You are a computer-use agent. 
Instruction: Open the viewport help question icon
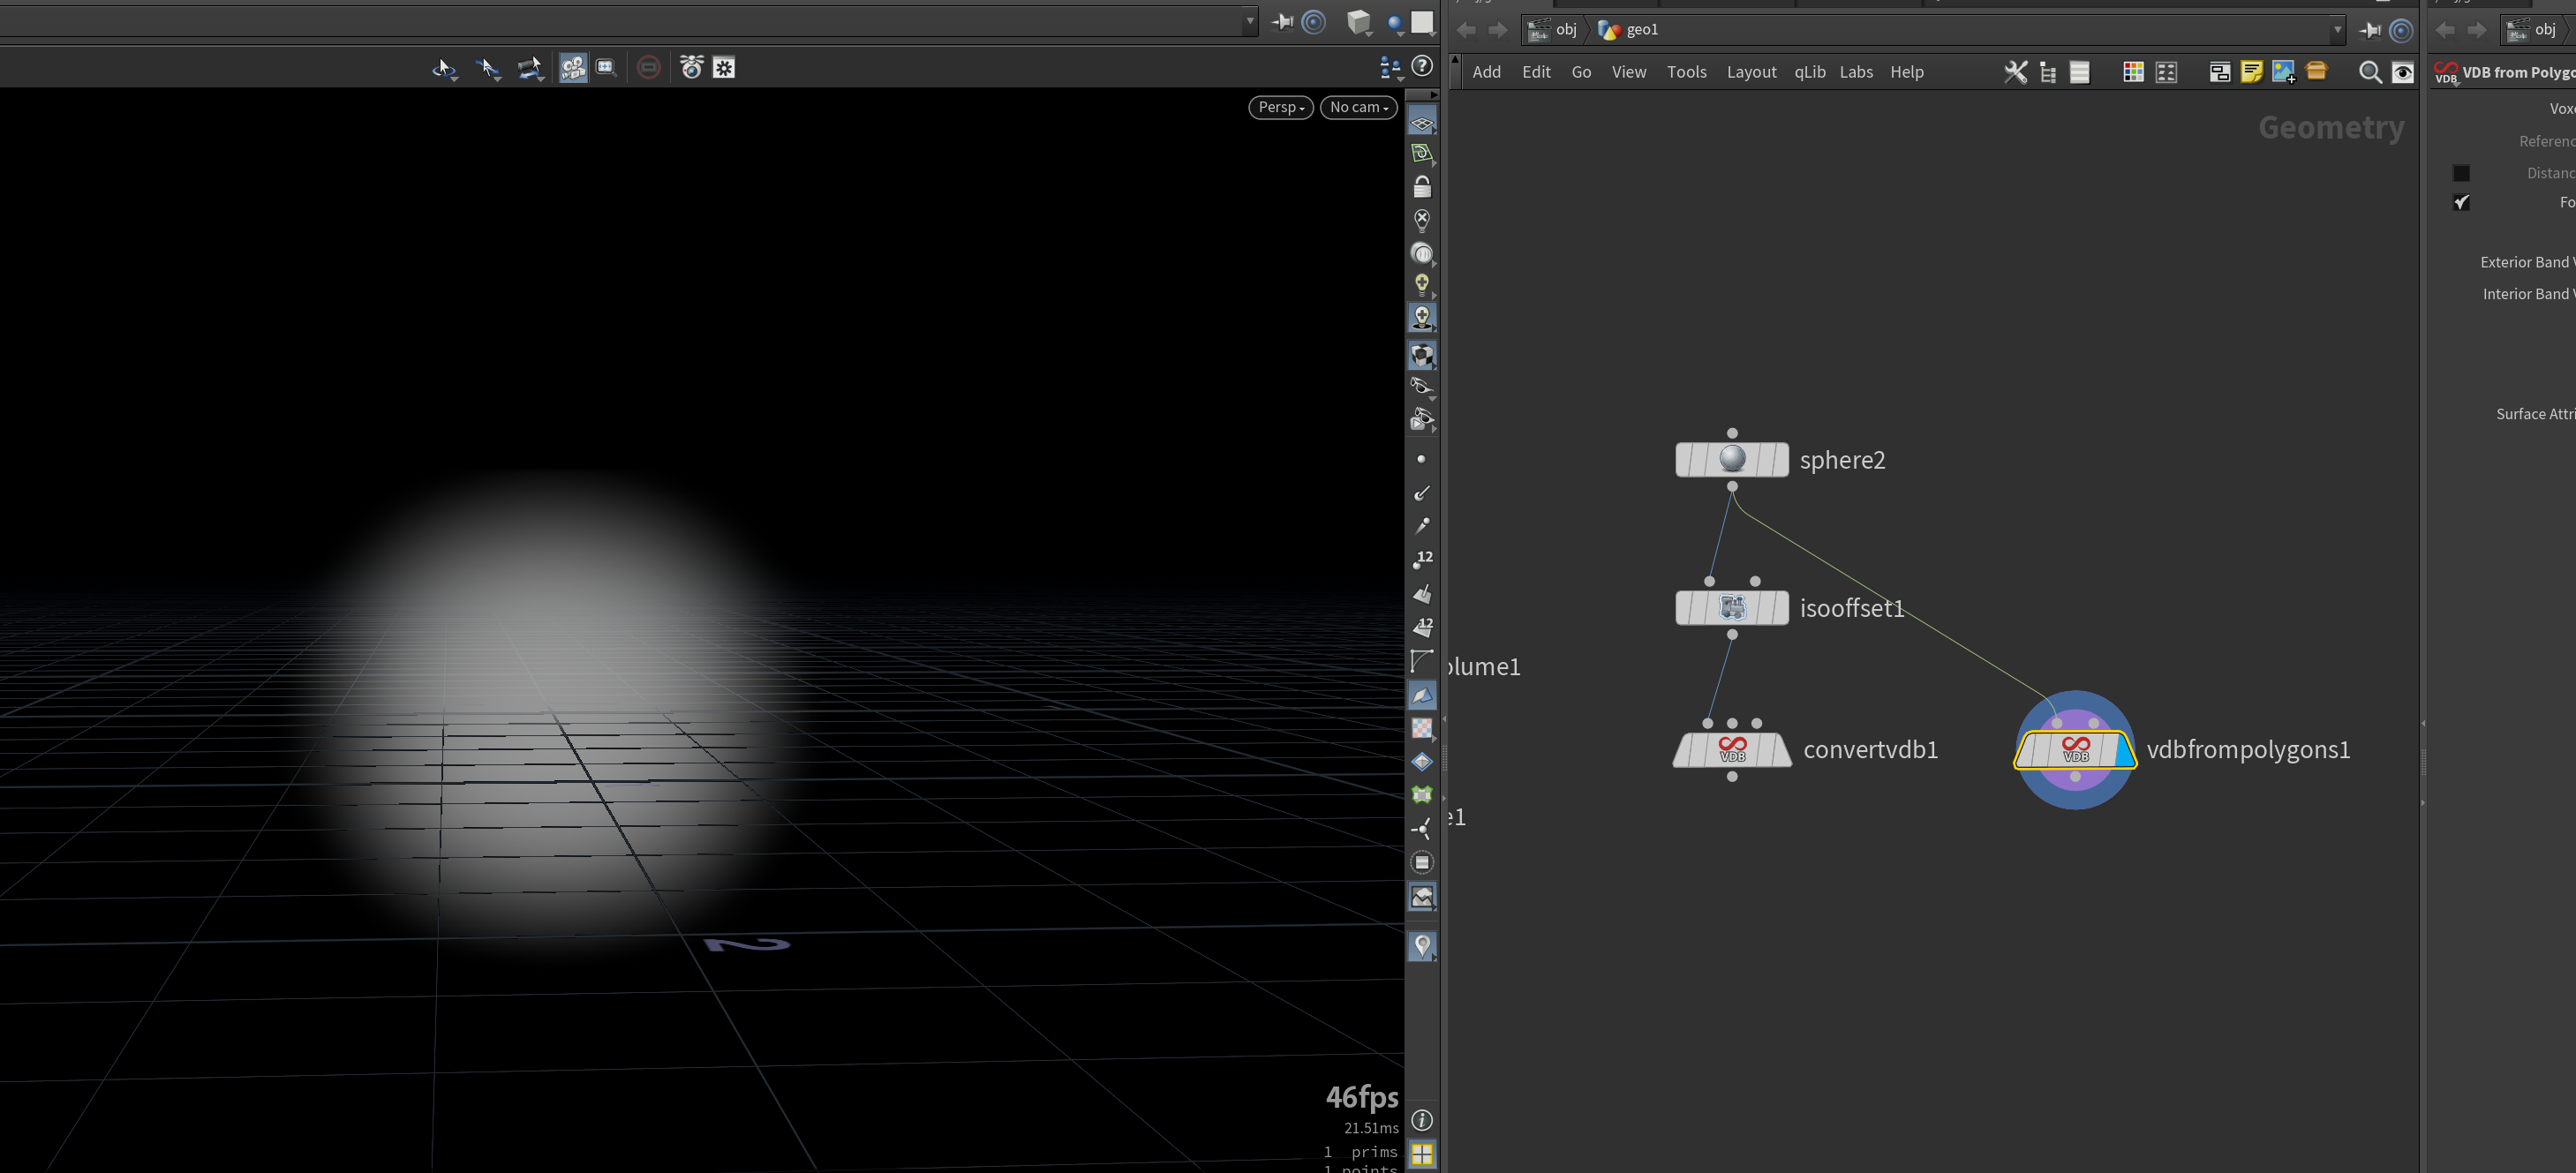(1422, 67)
